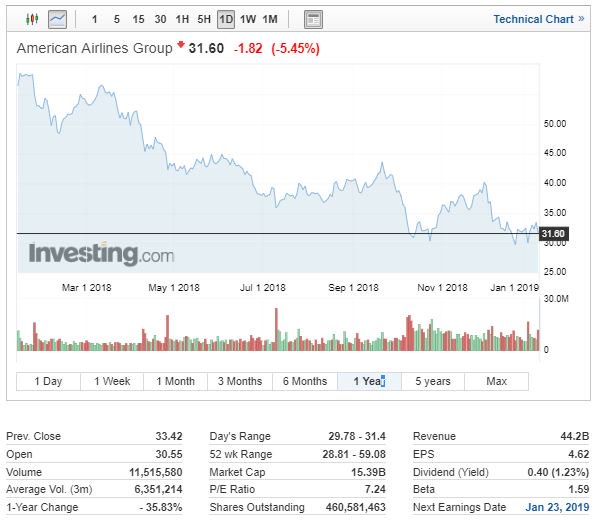The height and width of the screenshot is (529, 599).
Task: Switch to the Max range tab
Action: pos(497,381)
